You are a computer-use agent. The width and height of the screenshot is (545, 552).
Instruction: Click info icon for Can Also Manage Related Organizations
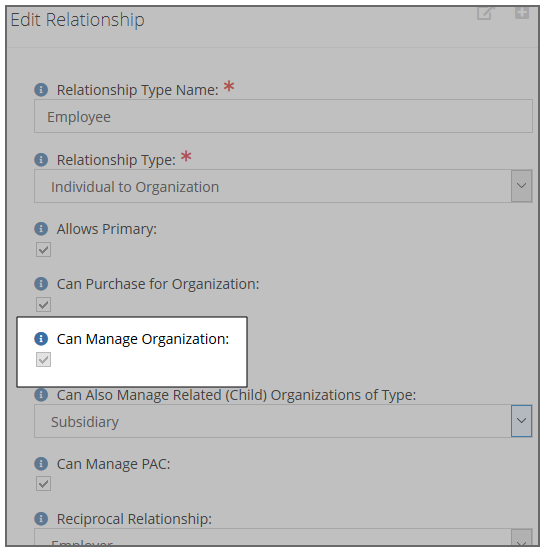tap(41, 394)
